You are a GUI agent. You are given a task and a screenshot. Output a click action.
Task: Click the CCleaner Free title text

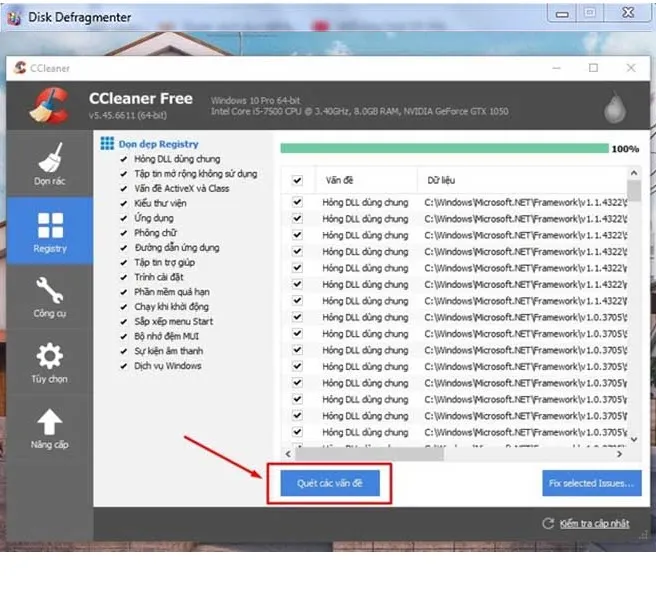coord(141,99)
